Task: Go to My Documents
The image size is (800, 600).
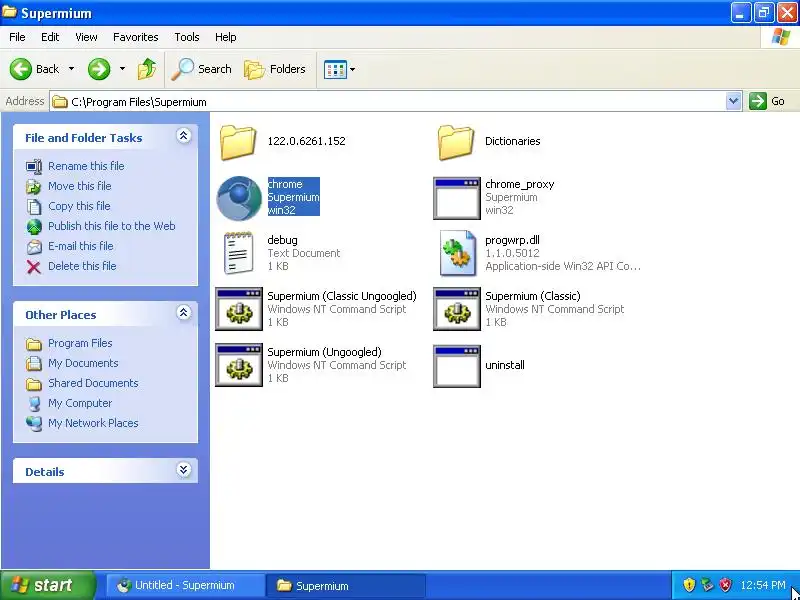Action: (x=83, y=363)
